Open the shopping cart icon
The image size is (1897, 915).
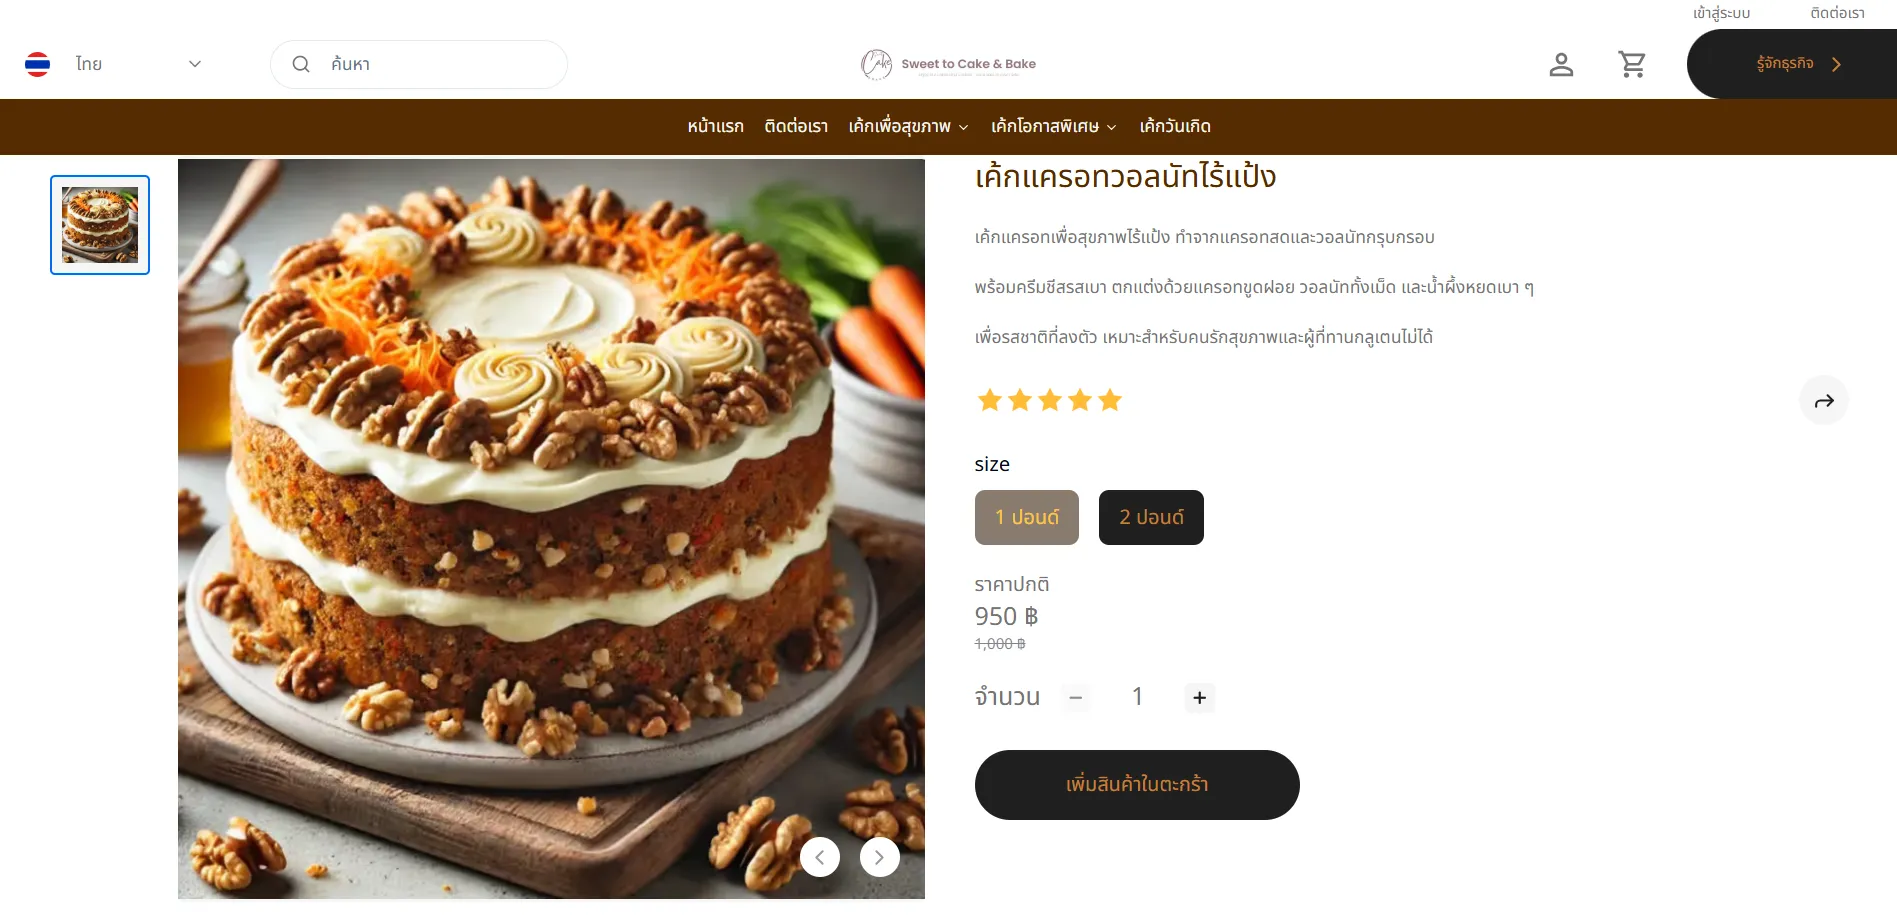pos(1632,64)
